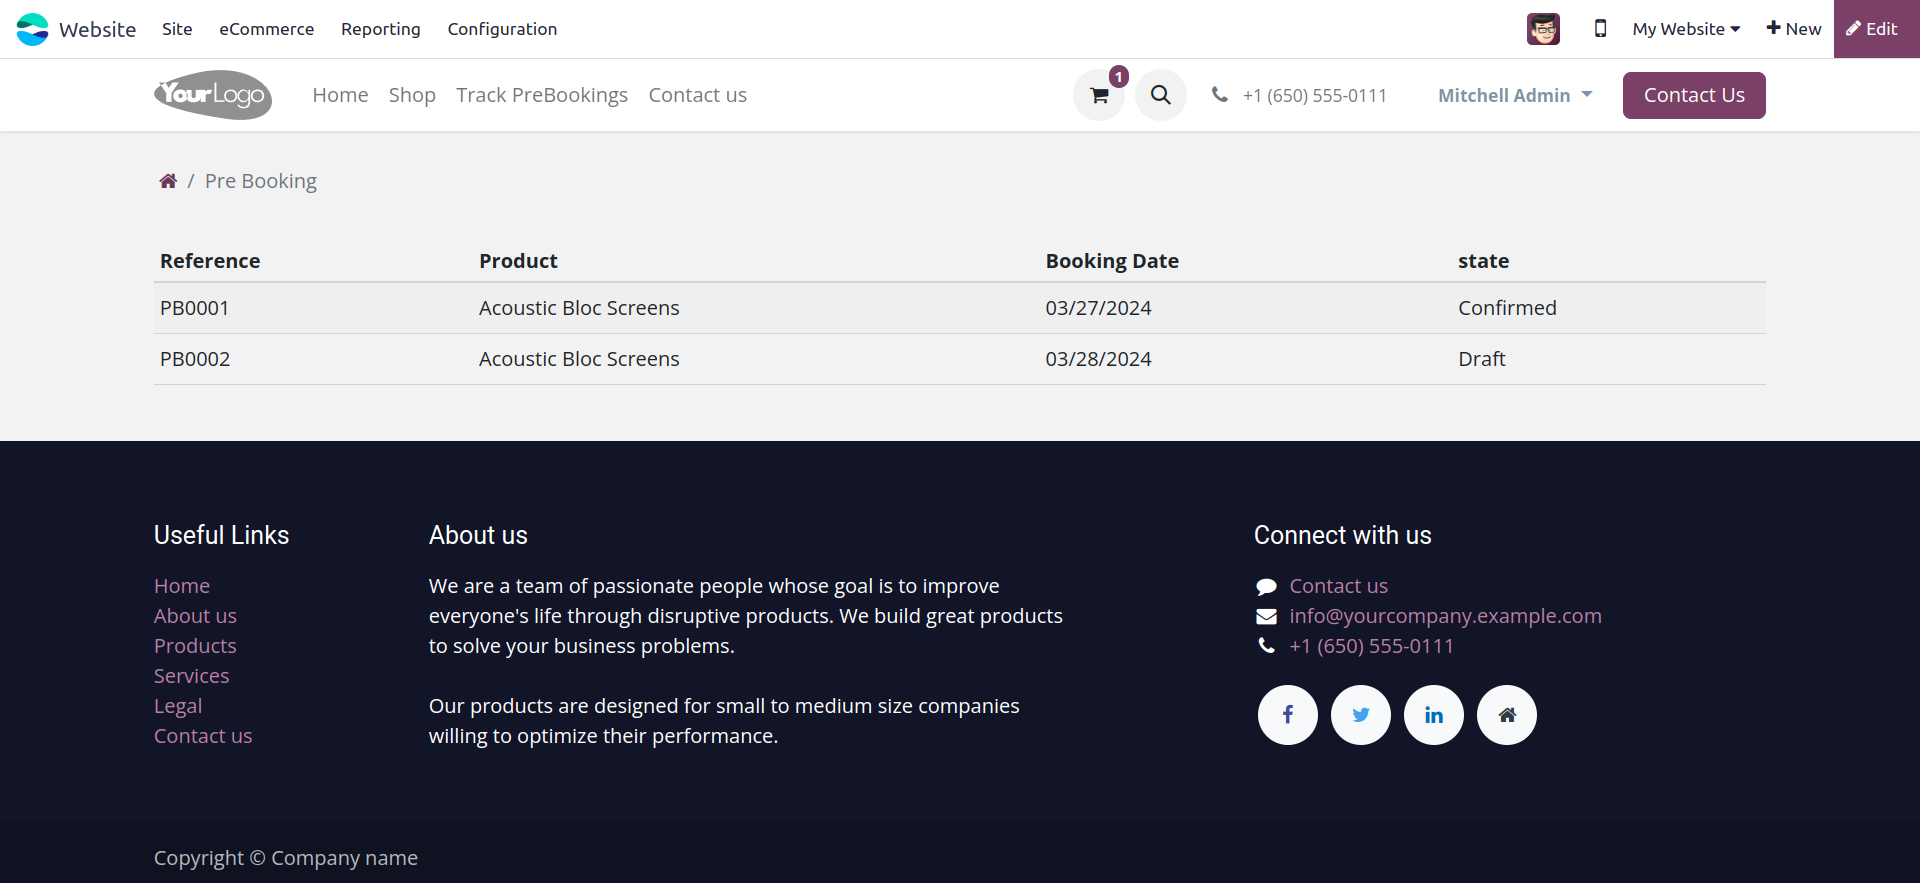The height and width of the screenshot is (883, 1920).
Task: Open the Facebook social icon
Action: pyautogui.click(x=1287, y=715)
